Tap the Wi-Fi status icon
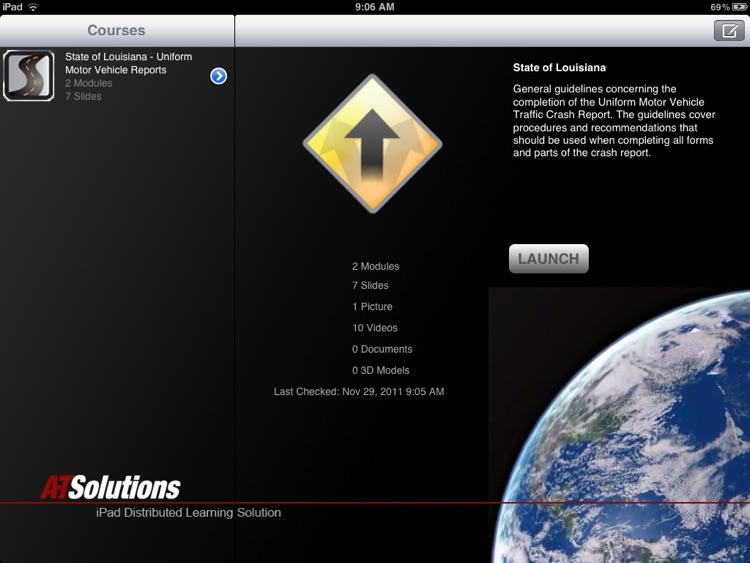 click(x=33, y=7)
